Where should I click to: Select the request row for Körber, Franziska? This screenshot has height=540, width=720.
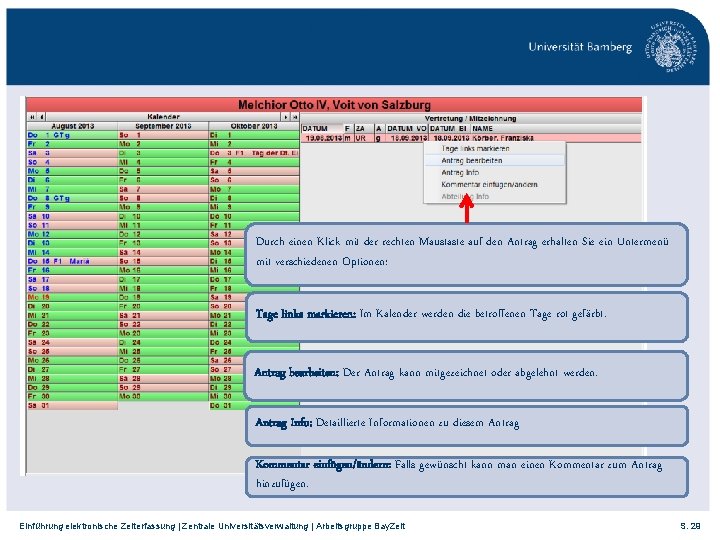(x=471, y=138)
